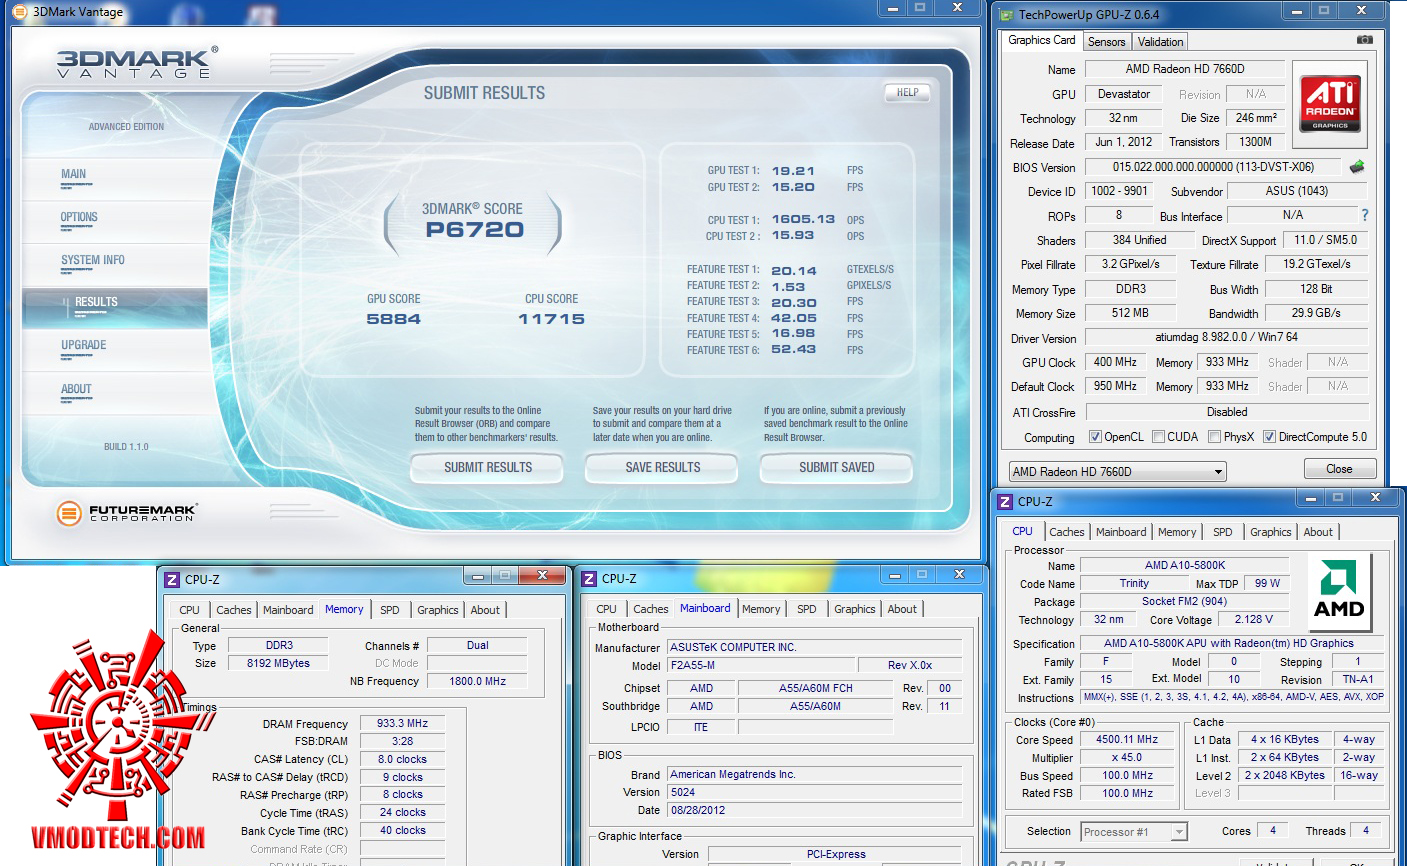Switch to the Sensors tab in GPU-Z
The height and width of the screenshot is (866, 1407).
pyautogui.click(x=1106, y=42)
